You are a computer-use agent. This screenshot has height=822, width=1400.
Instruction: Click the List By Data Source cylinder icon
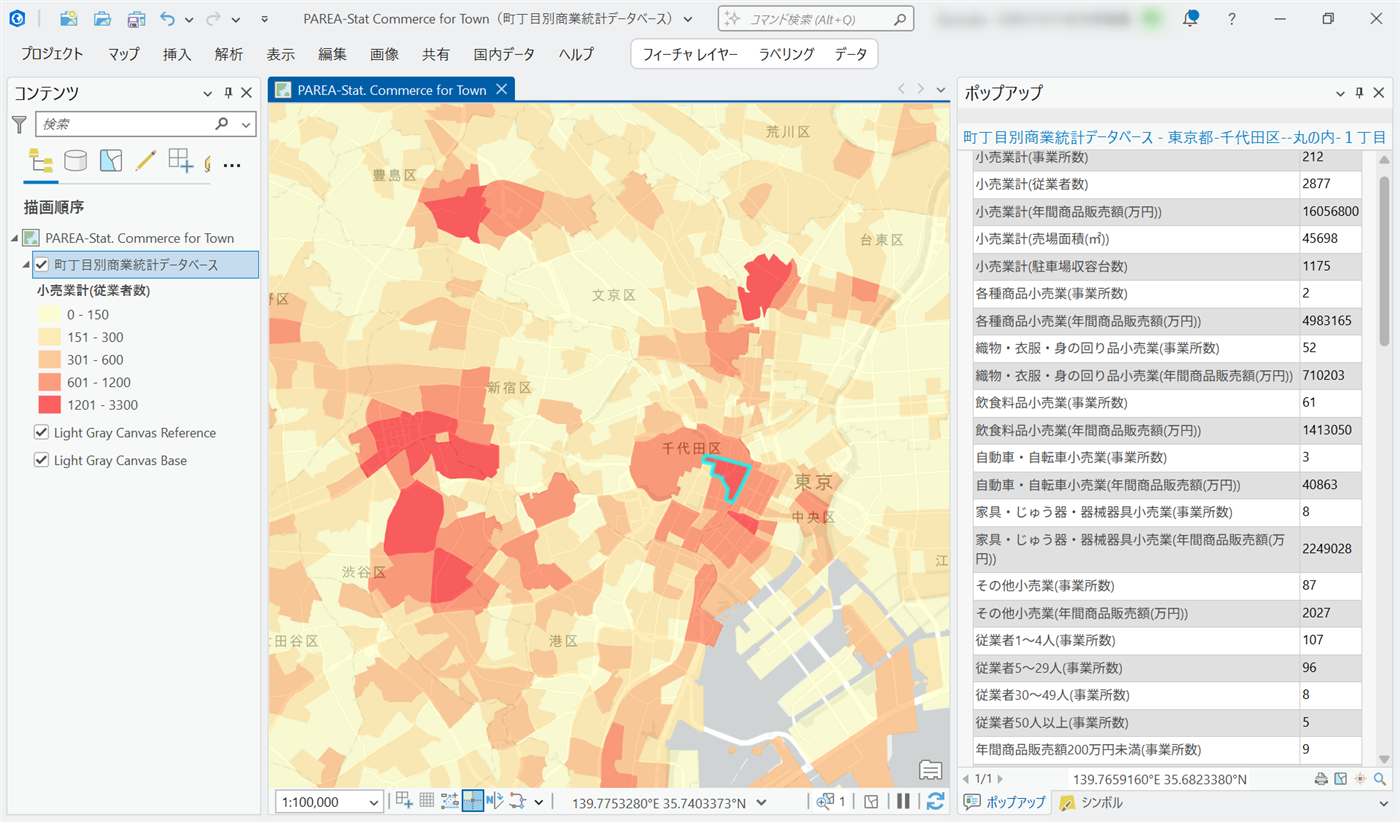pyautogui.click(x=75, y=161)
